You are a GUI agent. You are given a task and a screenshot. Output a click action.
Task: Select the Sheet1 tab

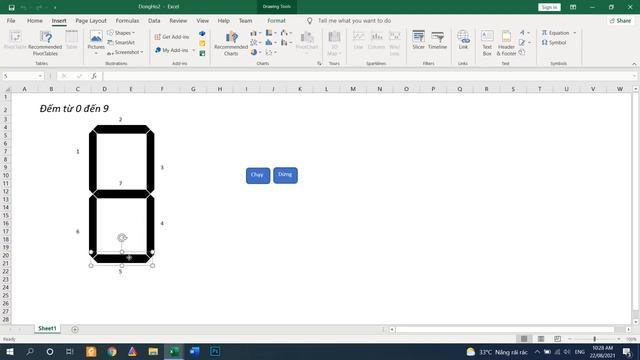pos(47,329)
